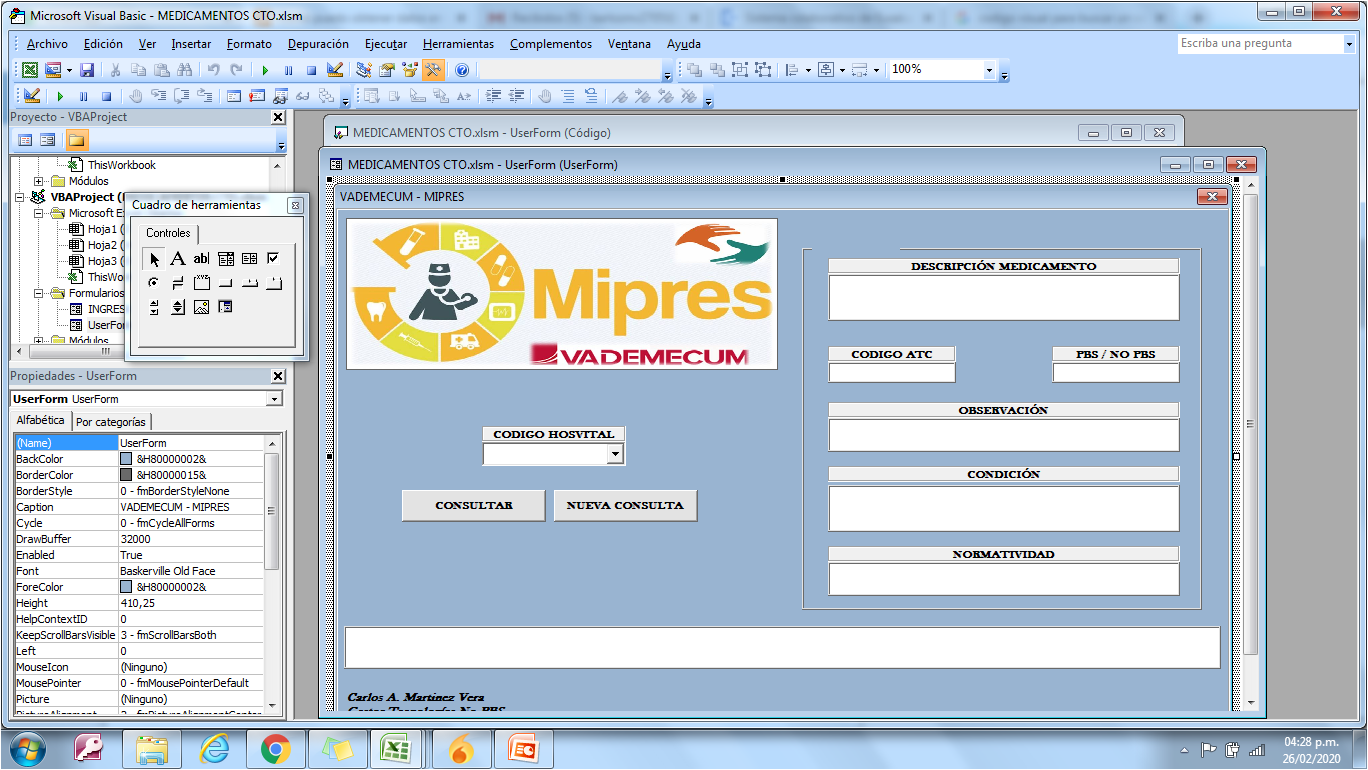This screenshot has width=1368, height=770.
Task: Open Chrome from the Windows taskbar
Action: pos(276,748)
